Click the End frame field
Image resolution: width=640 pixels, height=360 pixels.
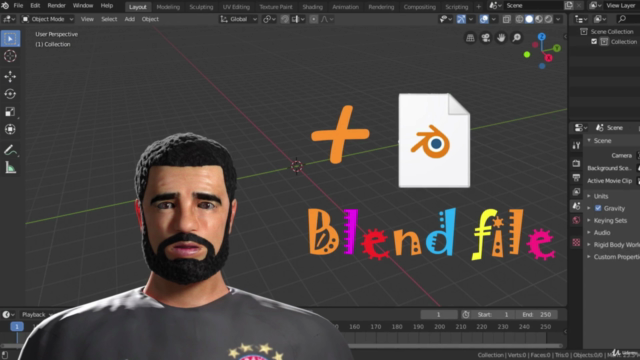(537, 315)
